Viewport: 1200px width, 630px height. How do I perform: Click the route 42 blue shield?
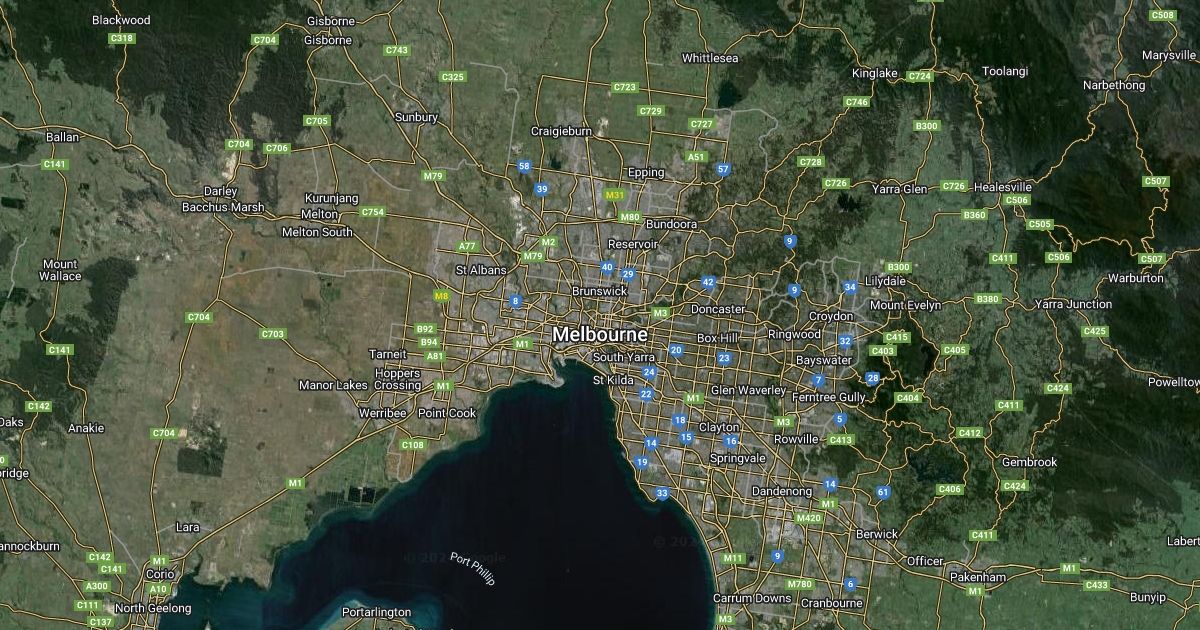[x=708, y=283]
